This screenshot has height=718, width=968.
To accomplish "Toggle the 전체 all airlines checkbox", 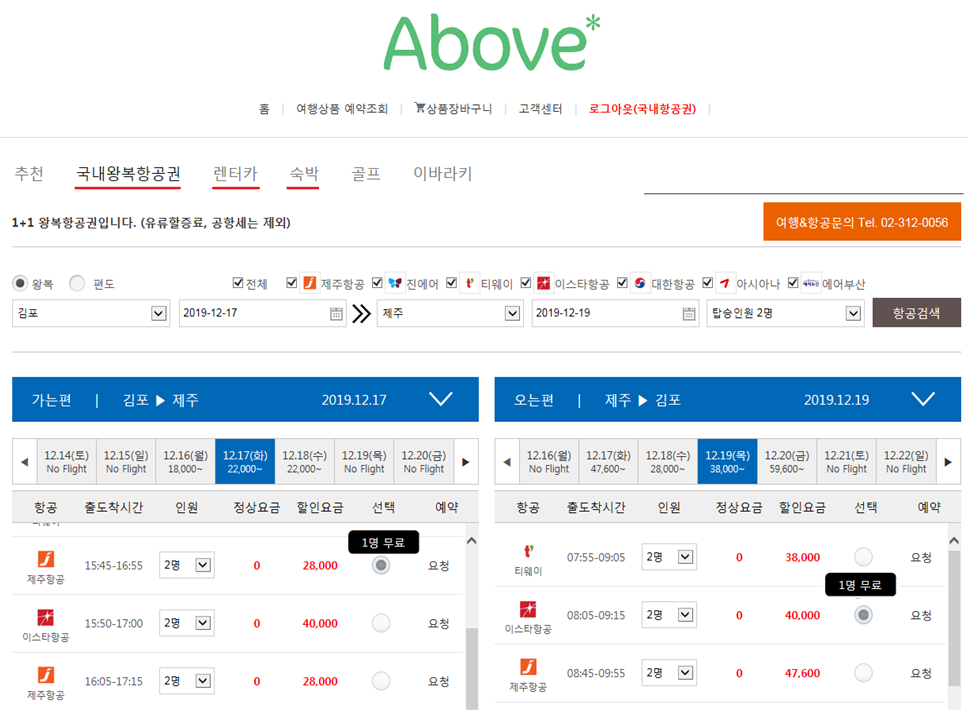I will [x=238, y=283].
